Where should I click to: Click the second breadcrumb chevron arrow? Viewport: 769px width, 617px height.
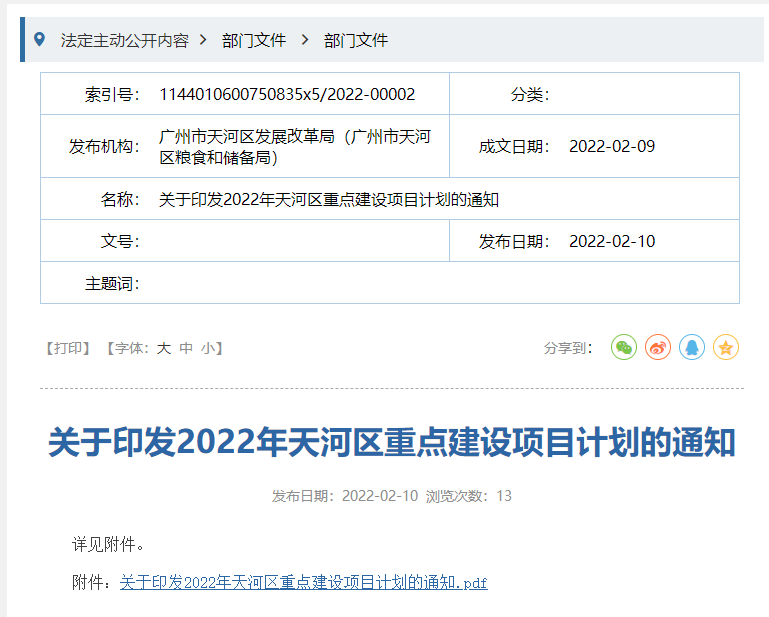click(x=305, y=40)
